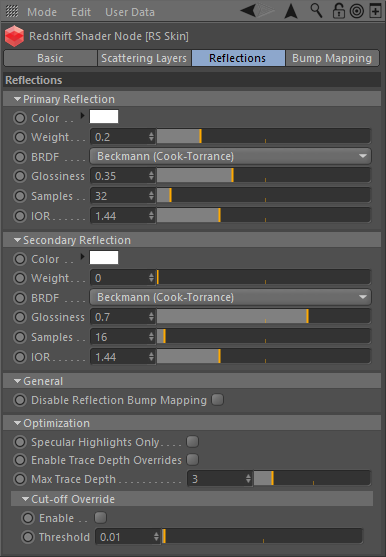This screenshot has width=386, height=557.
Task: Open the Edit menu
Action: pyautogui.click(x=81, y=12)
